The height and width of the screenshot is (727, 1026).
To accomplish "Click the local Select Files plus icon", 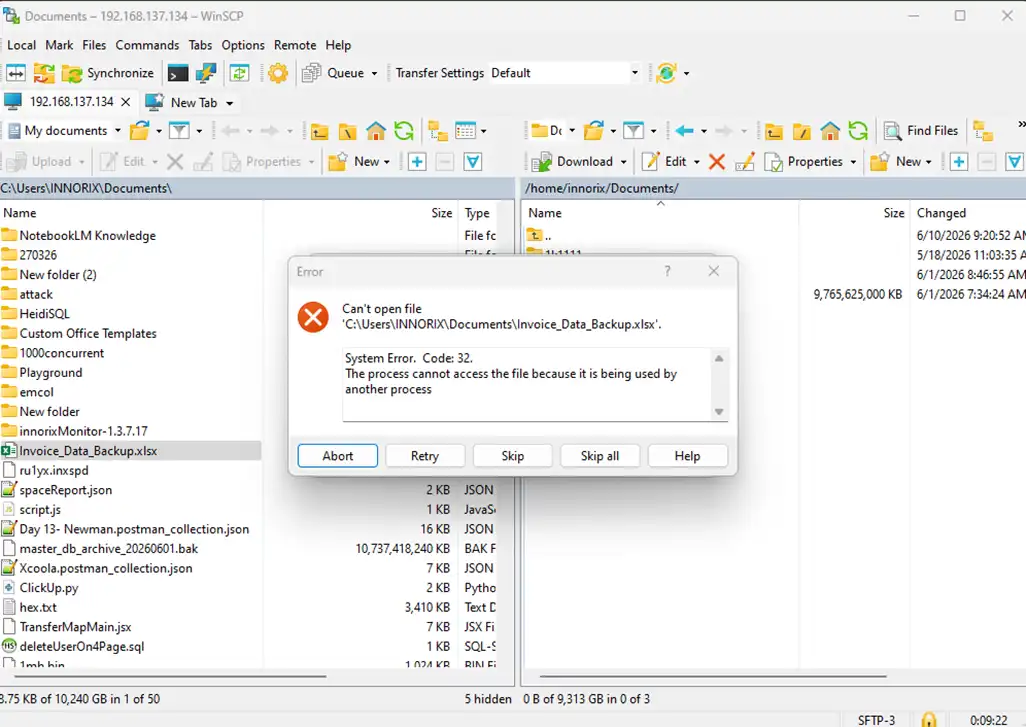I will point(417,161).
